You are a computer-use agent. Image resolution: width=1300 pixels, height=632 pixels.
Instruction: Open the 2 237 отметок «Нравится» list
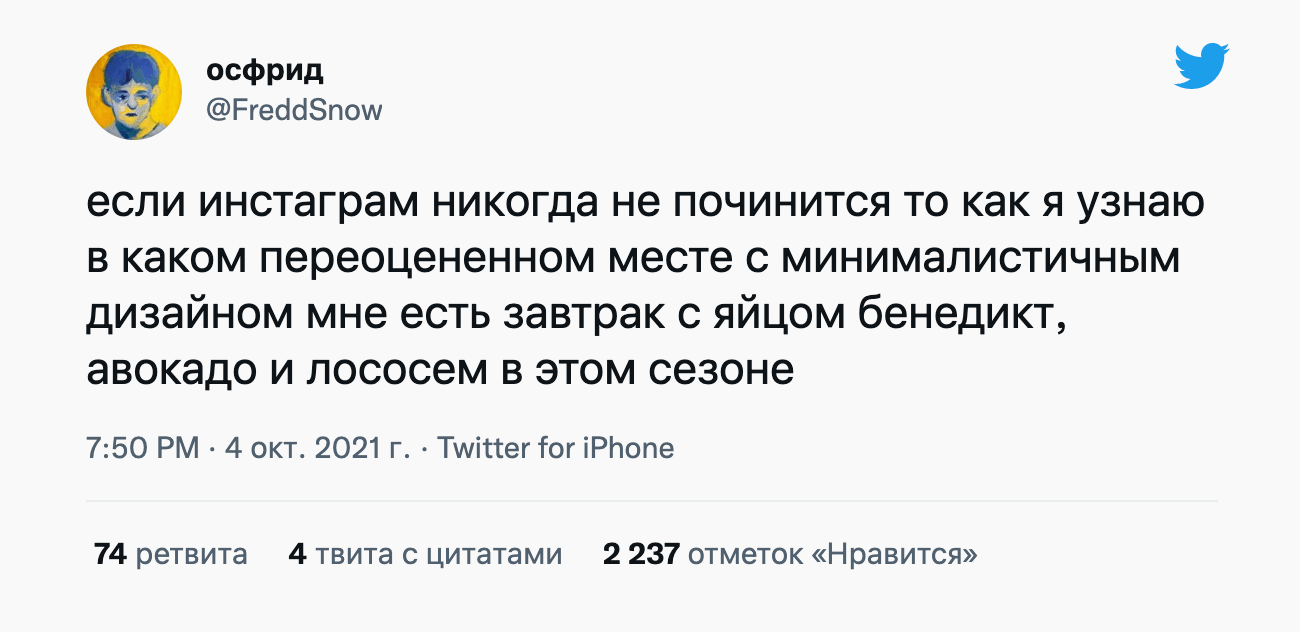click(790, 553)
